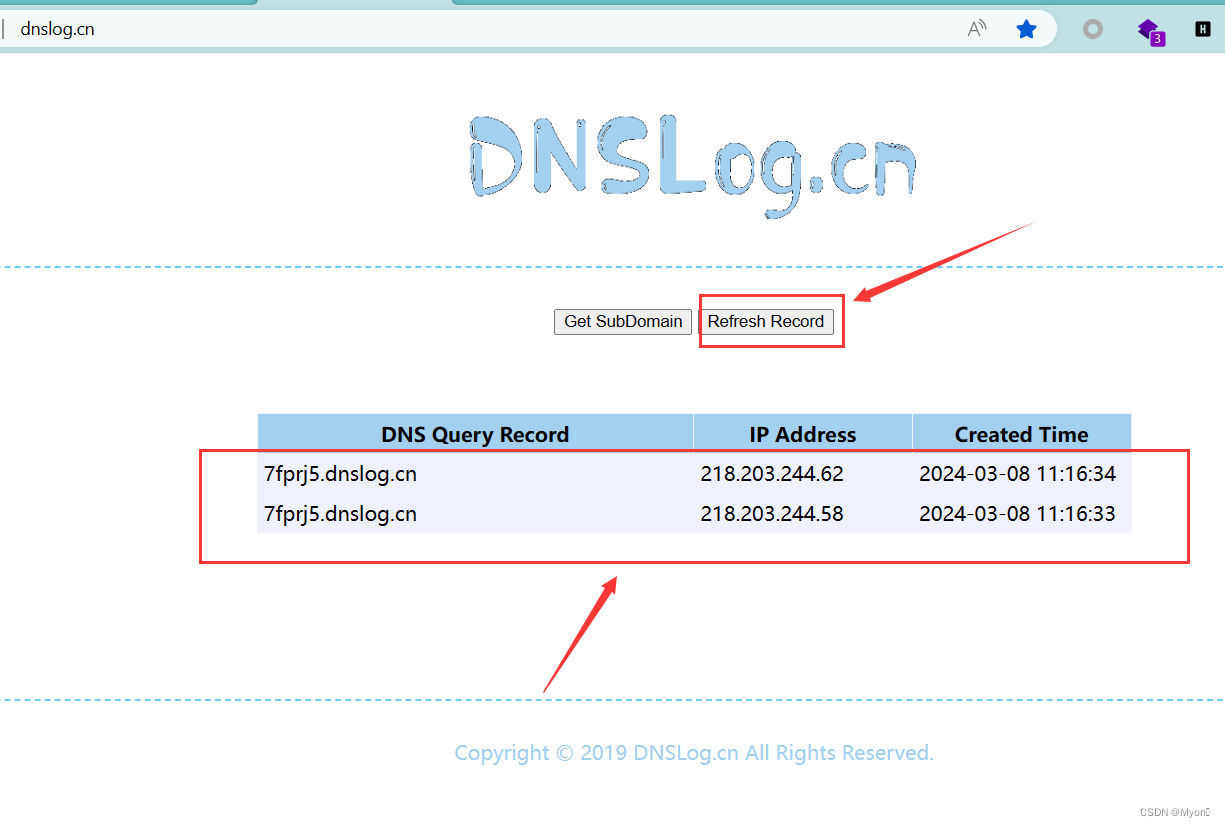Click the black H extension icon
Screen dimensions: 1225x827
(1203, 29)
